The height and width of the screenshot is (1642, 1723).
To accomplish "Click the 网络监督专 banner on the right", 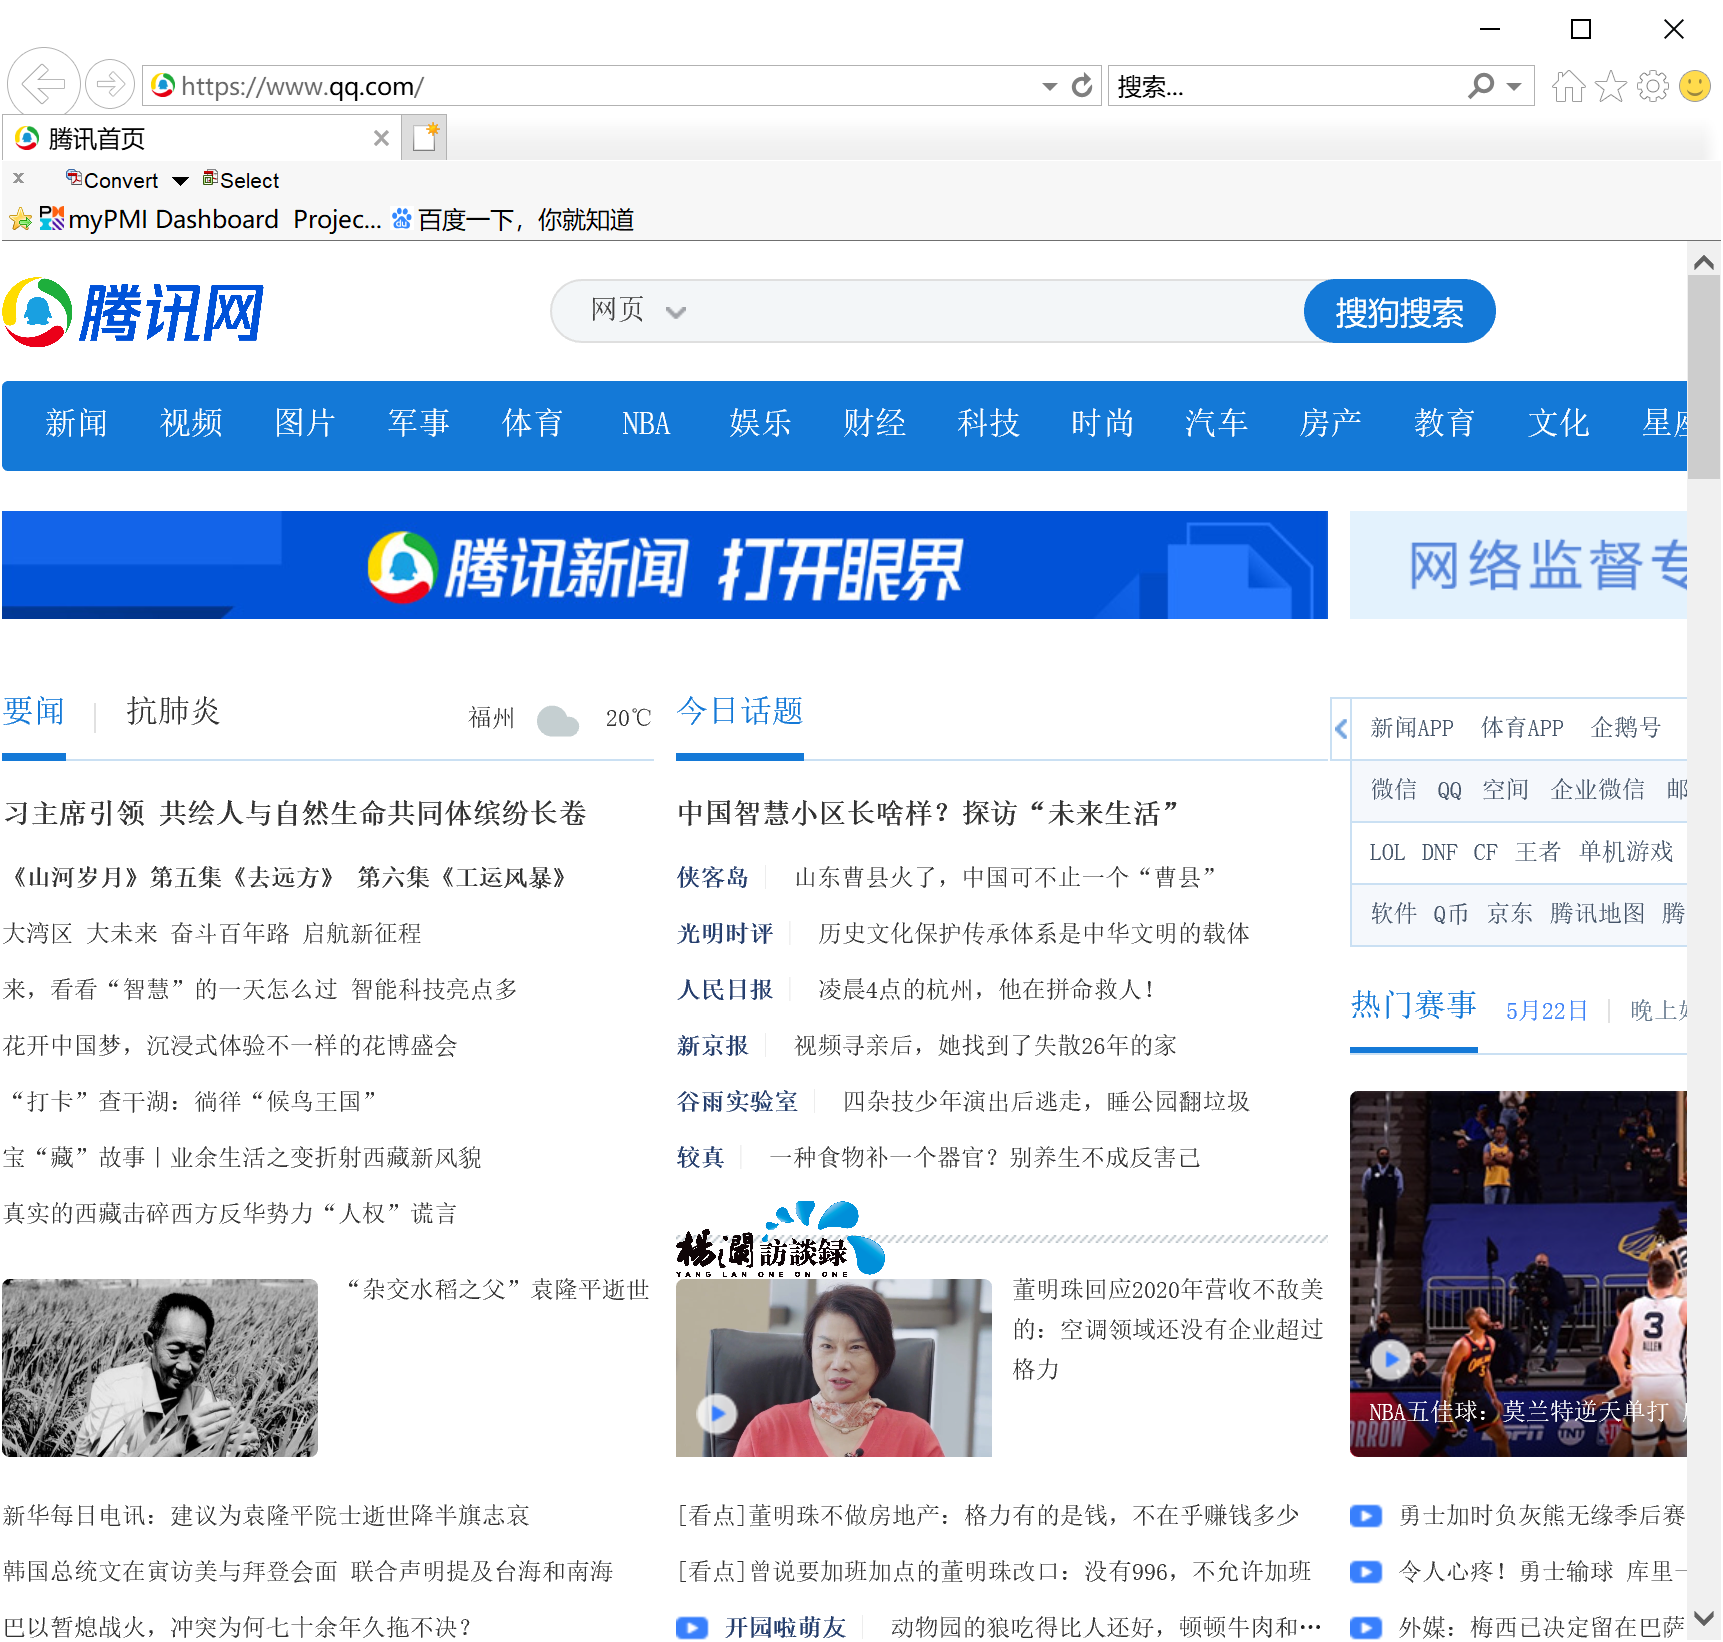I will tap(1518, 565).
